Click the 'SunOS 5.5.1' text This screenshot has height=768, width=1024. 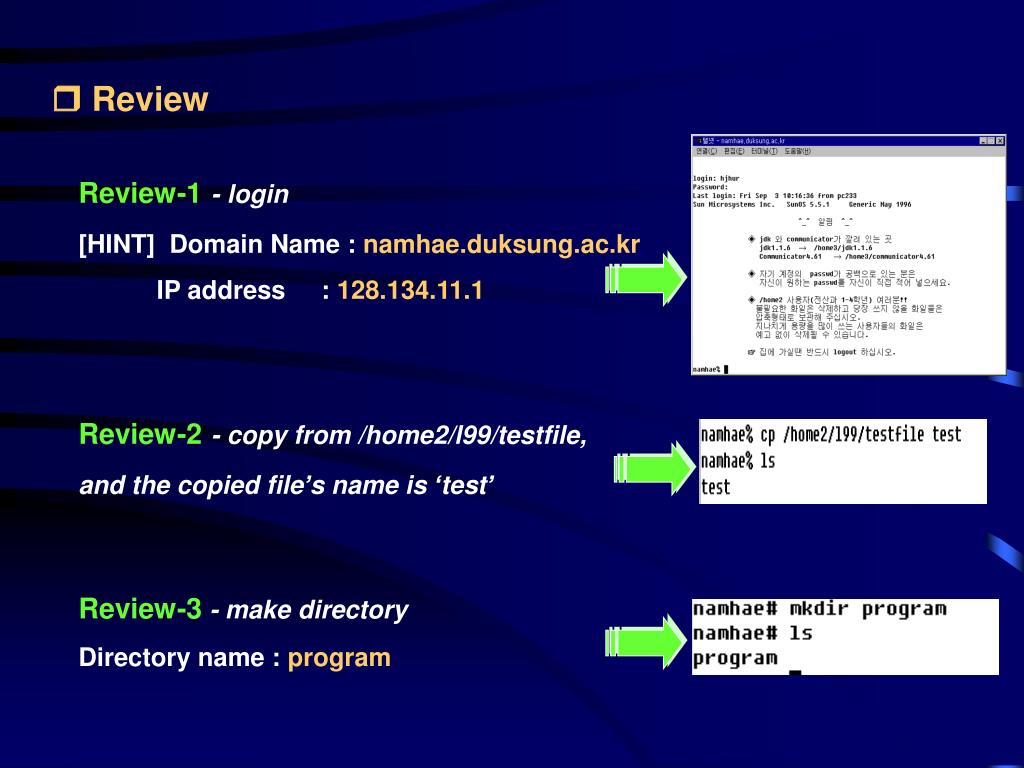(x=808, y=204)
